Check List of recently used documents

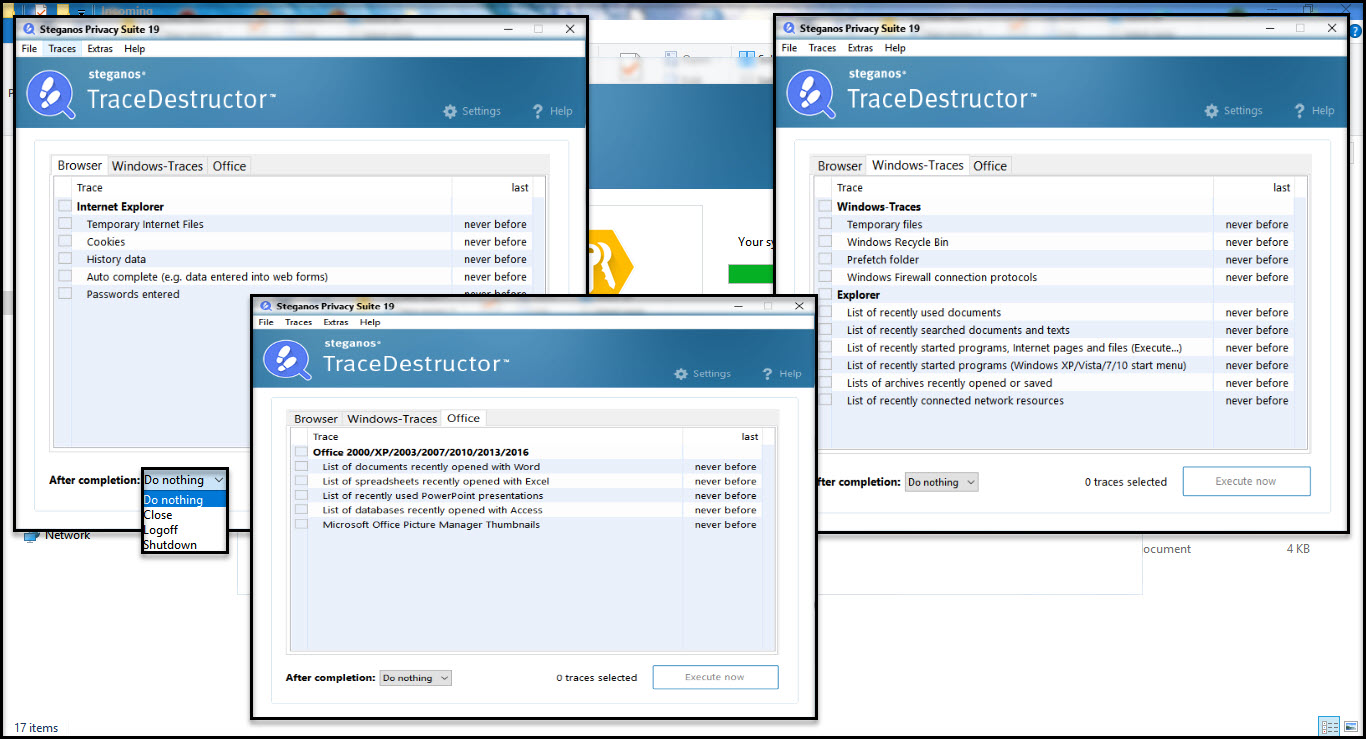point(825,312)
